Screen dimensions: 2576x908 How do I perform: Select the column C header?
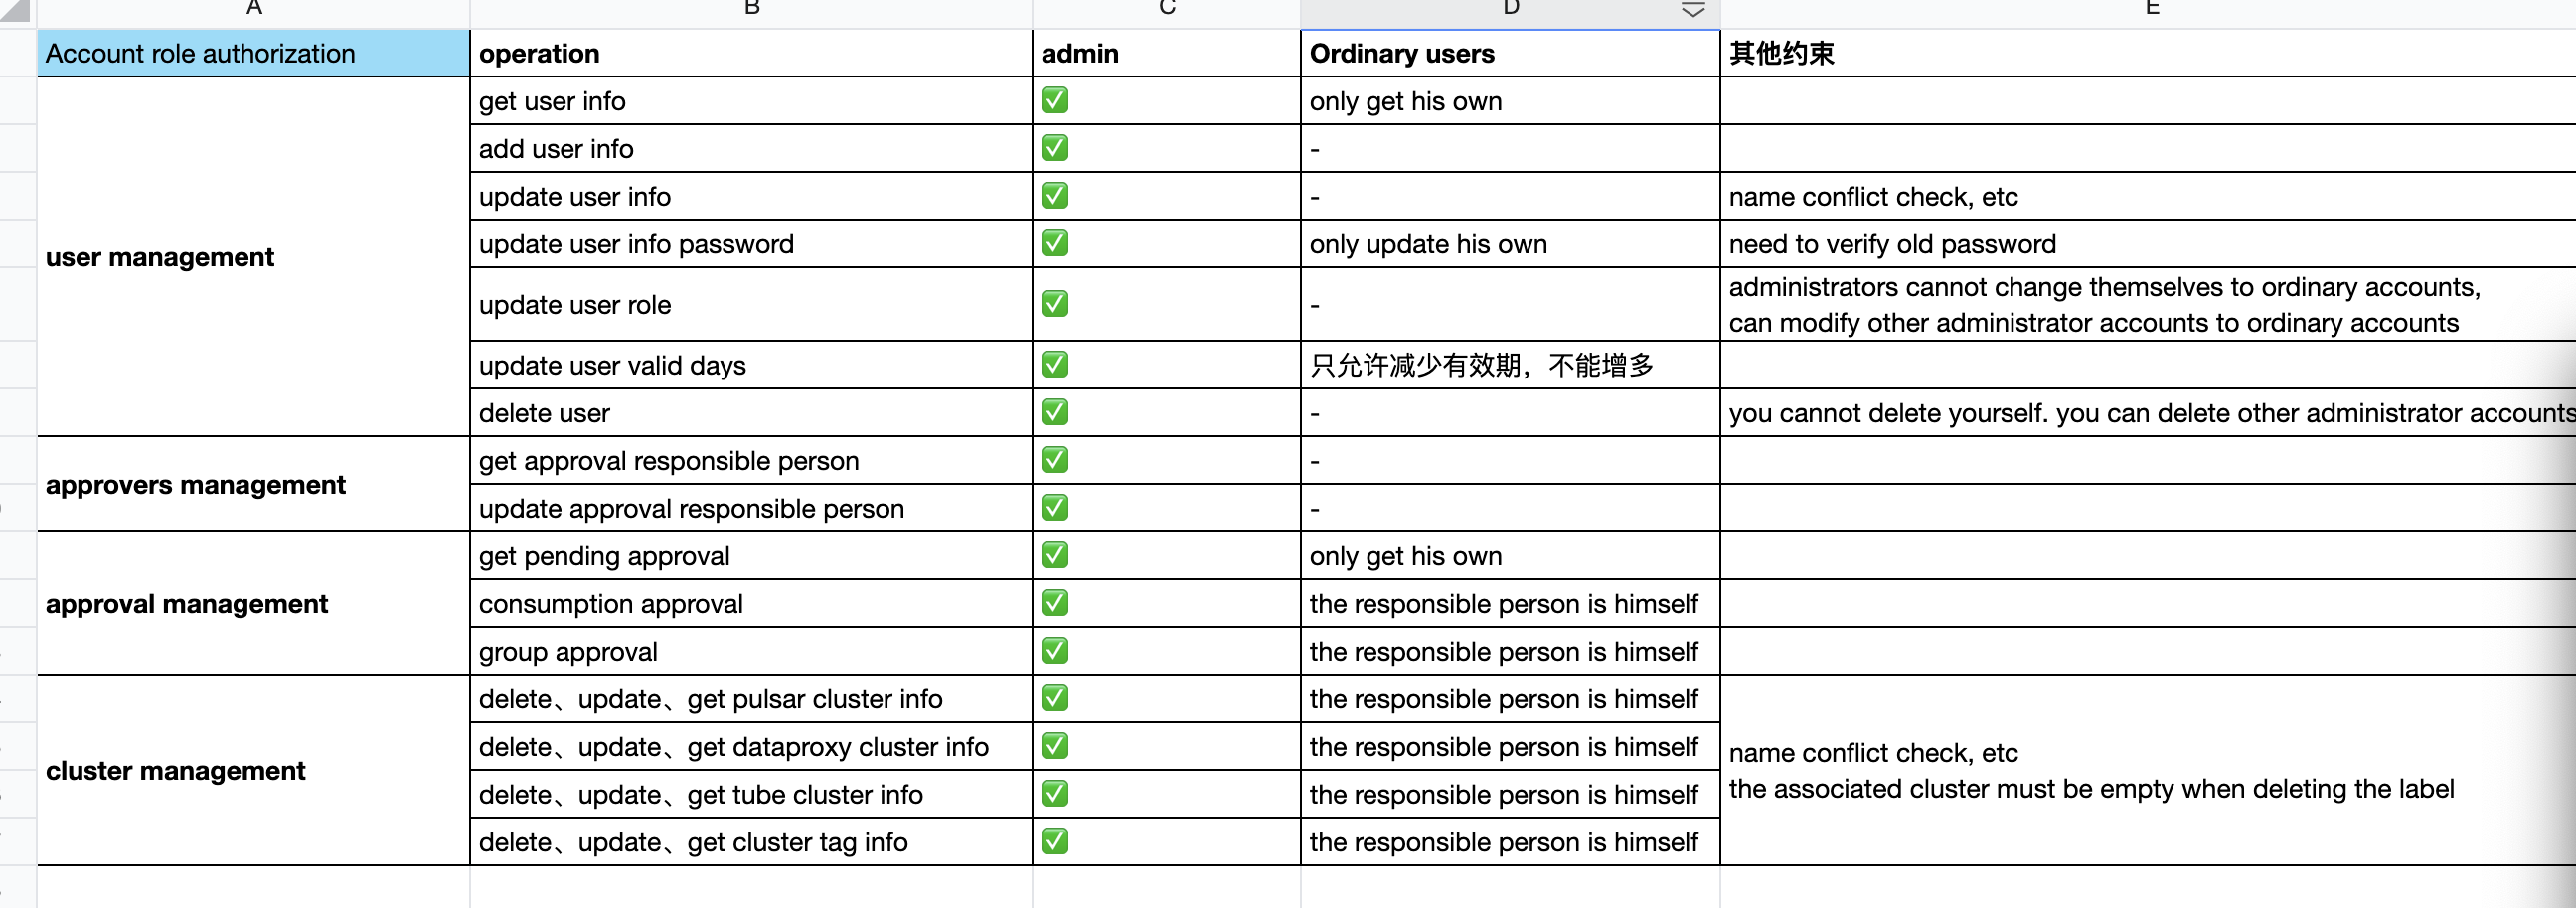pos(1166,10)
